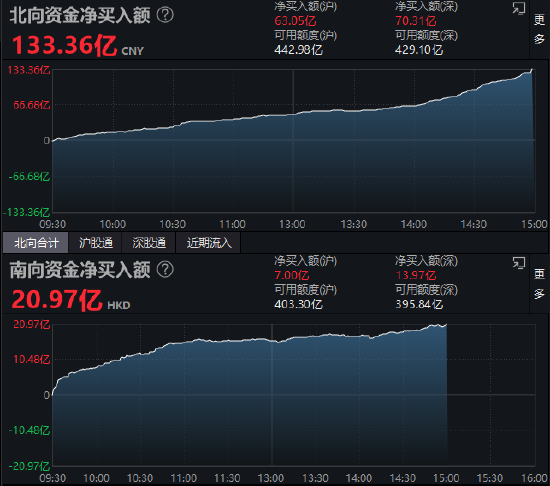The image size is (550, 486).
Task: Select the 北向合计 tab
Action: 35,243
